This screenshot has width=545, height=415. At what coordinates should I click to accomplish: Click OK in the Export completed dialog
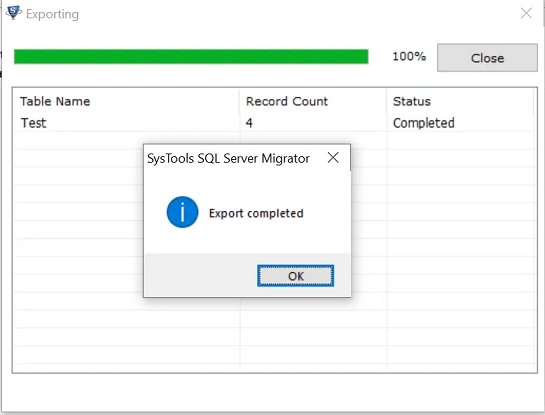tap(295, 276)
